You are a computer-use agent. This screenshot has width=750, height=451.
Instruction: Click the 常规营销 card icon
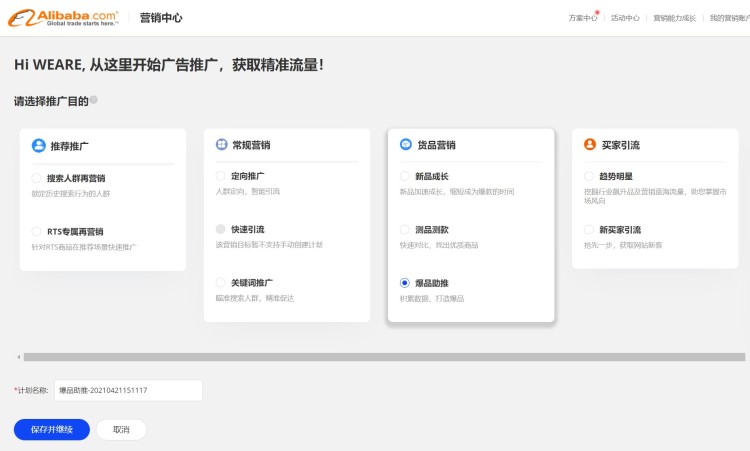click(222, 145)
